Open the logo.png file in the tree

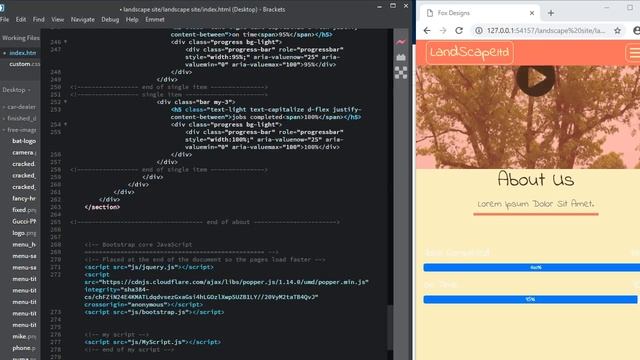tap(24, 233)
